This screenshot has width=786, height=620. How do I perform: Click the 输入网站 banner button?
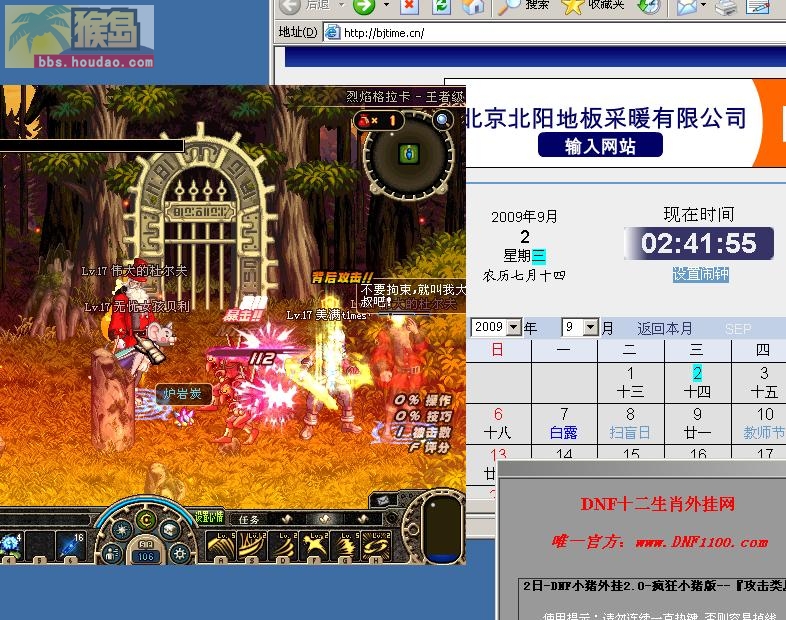[600, 146]
